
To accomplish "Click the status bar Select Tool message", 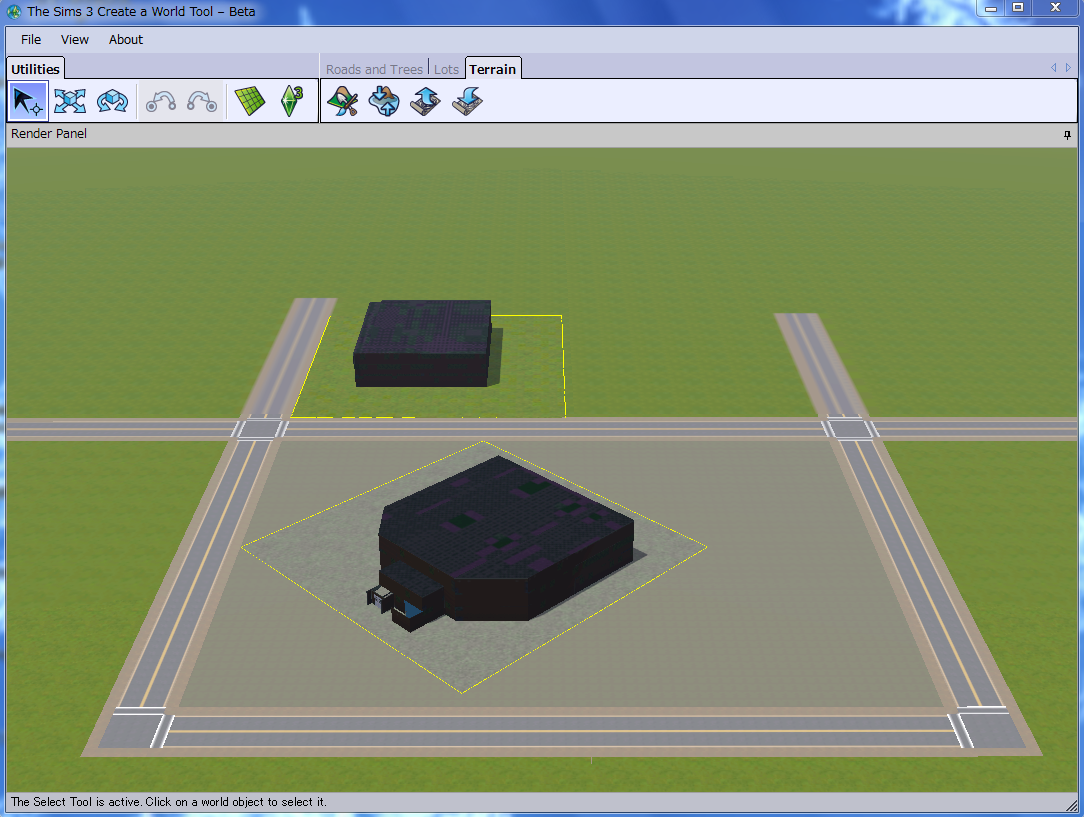I will [x=169, y=802].
